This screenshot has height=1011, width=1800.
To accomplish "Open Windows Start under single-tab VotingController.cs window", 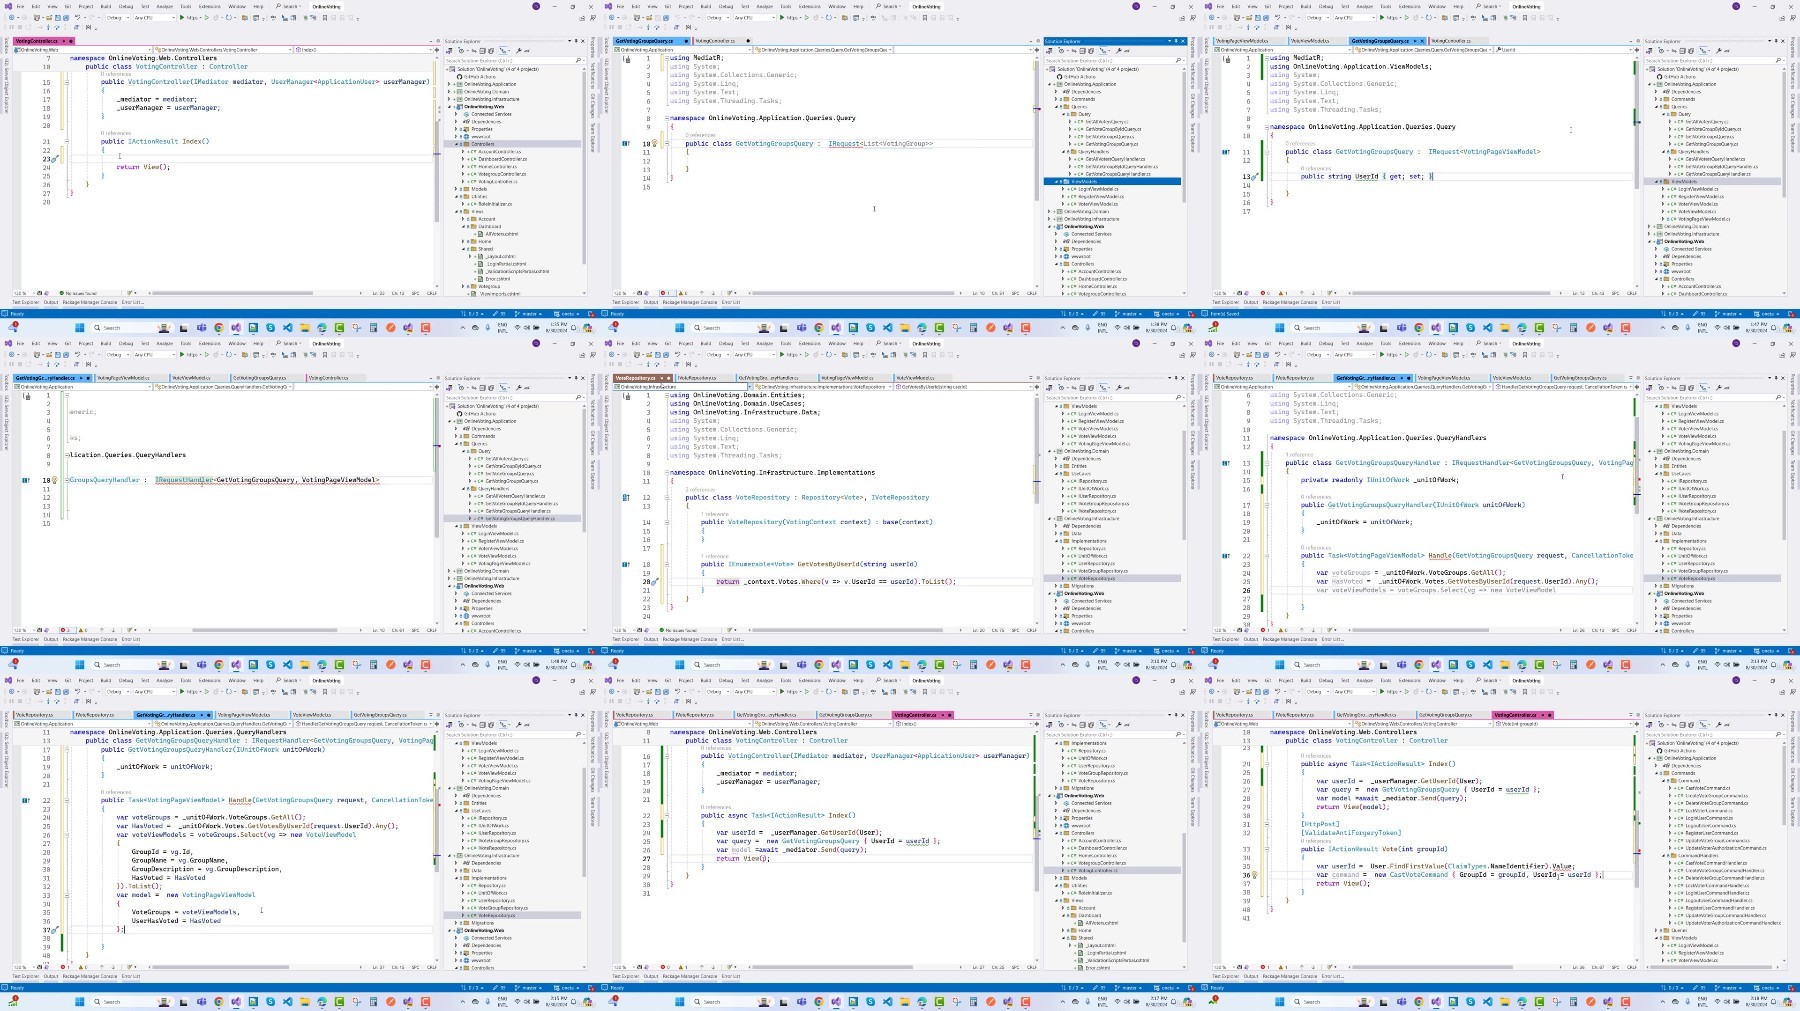I will [x=79, y=327].
